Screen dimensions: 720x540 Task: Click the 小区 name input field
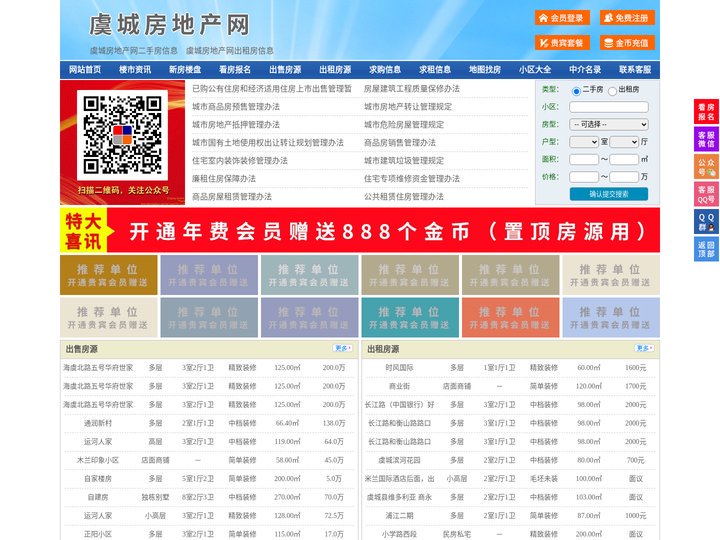pyautogui.click(x=609, y=107)
